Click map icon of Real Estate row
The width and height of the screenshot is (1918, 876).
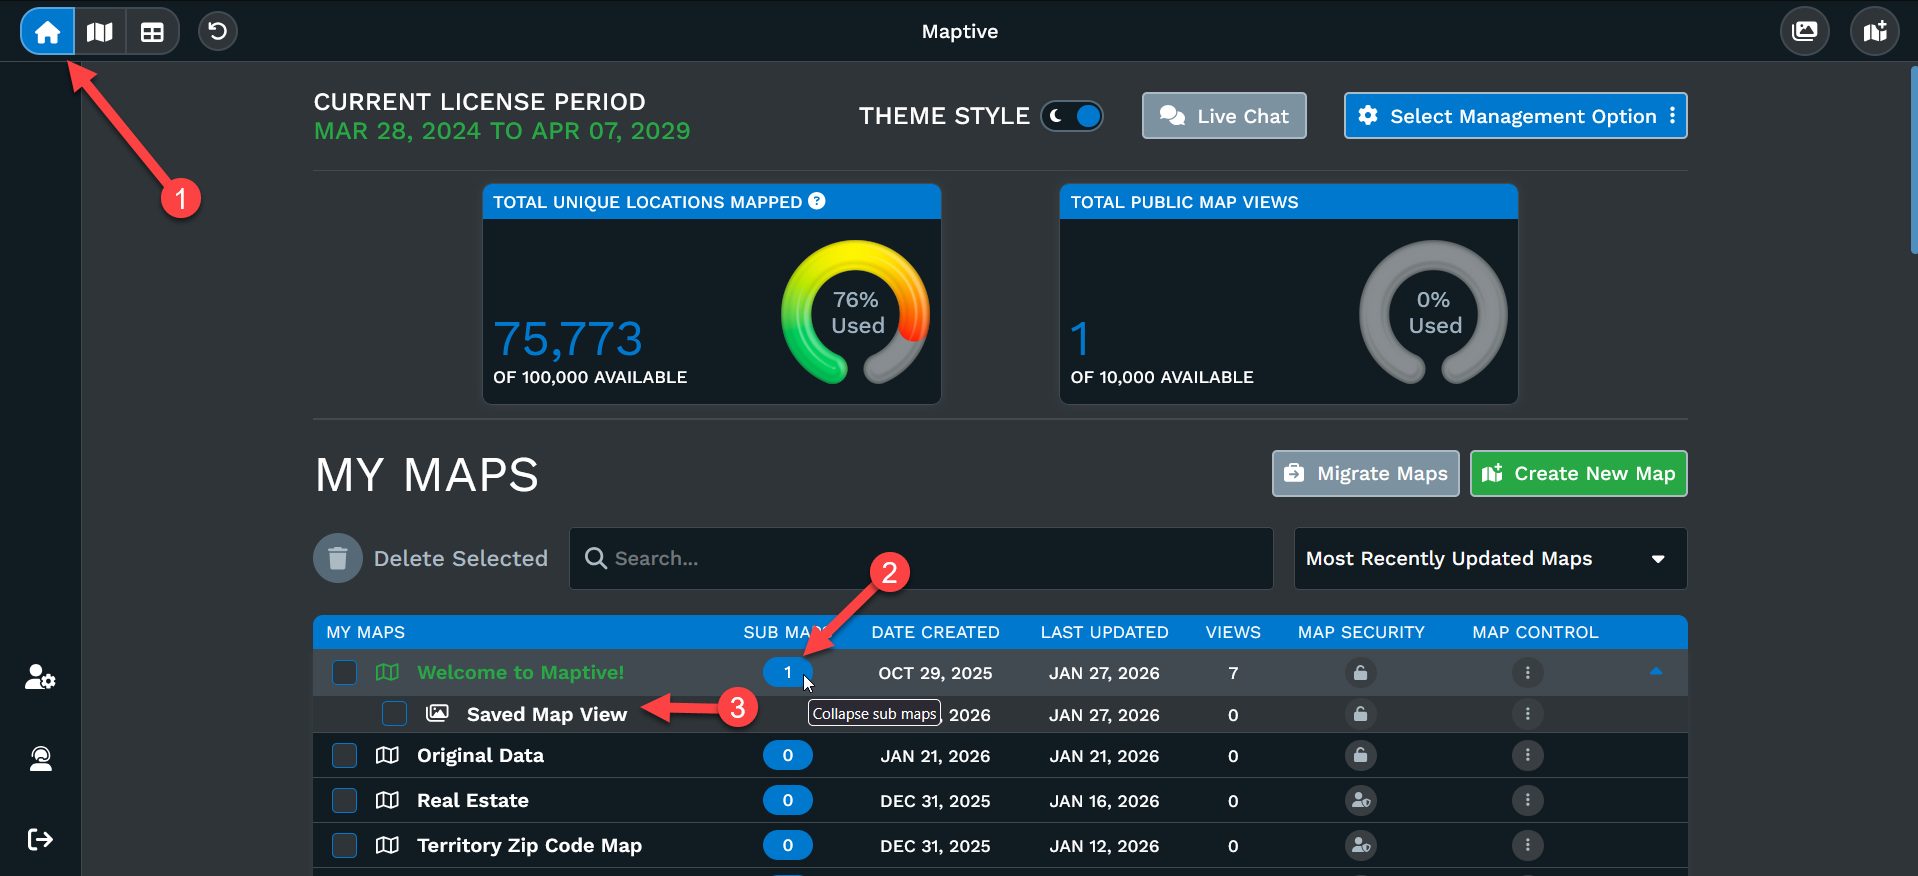tap(387, 800)
